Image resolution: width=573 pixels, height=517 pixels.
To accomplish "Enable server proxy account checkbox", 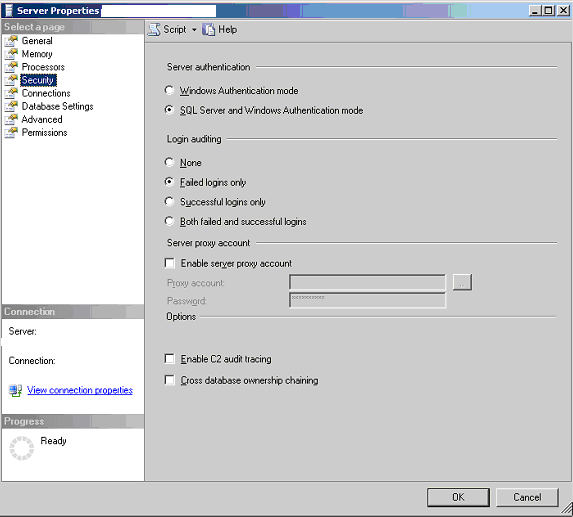I will point(170,263).
